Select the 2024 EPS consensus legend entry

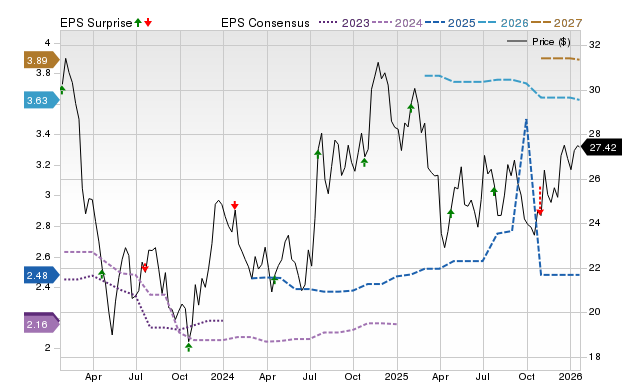tap(397, 23)
